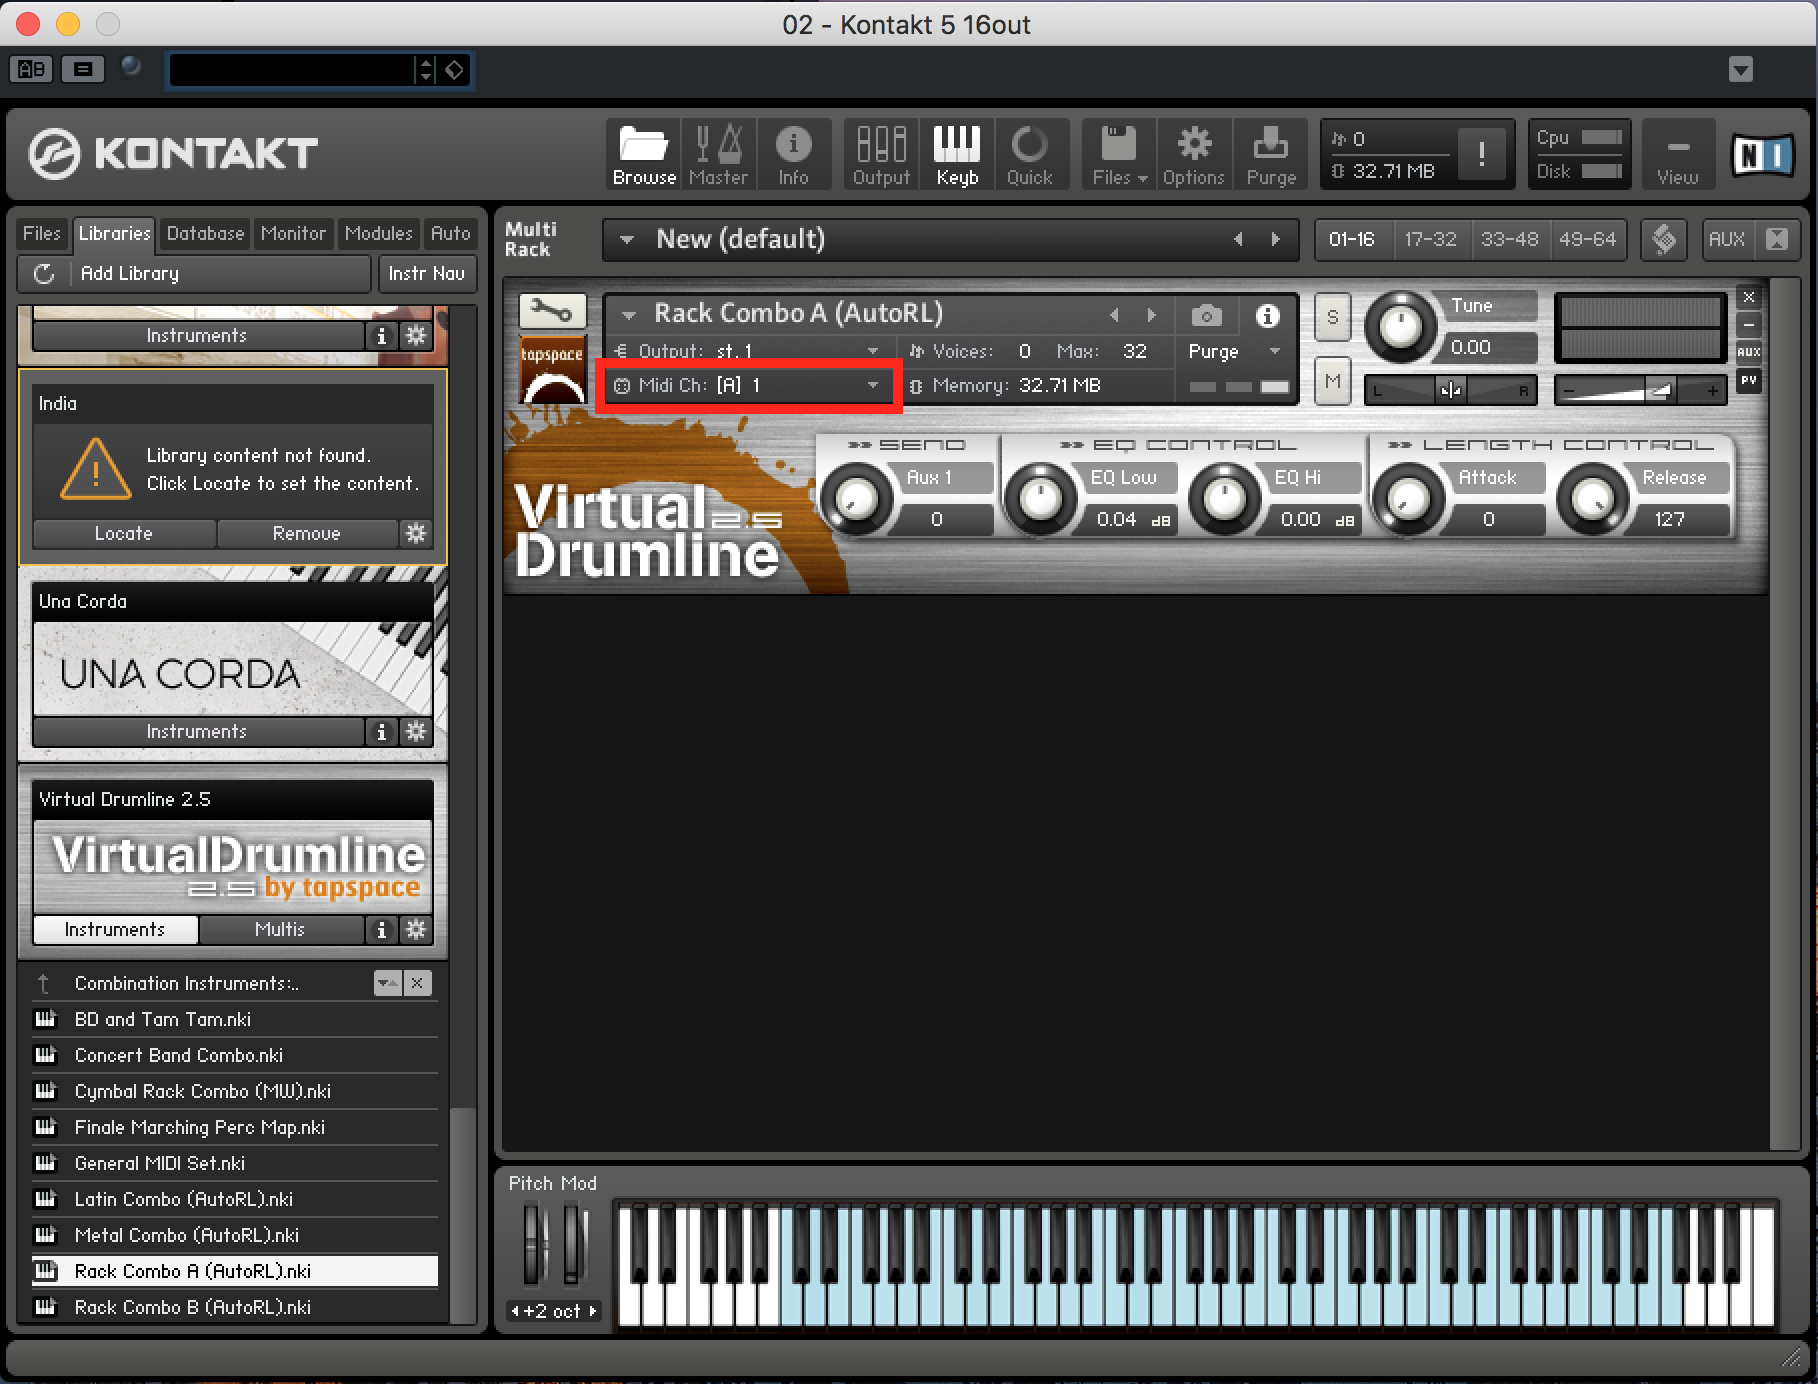Open the Rack Combo A instrument dropdown
This screenshot has height=1384, width=1818.
(628, 315)
